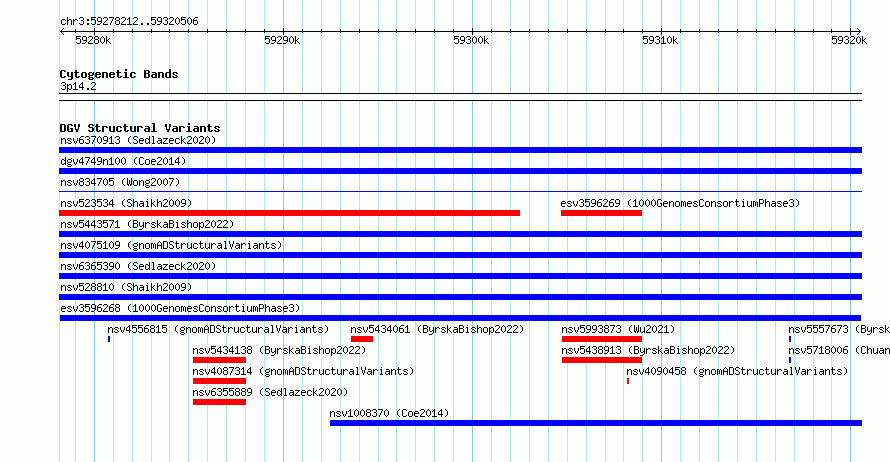Select the dgv4749n100 (Coe2014) label
Image resolution: width=890 pixels, height=462 pixels.
point(123,161)
